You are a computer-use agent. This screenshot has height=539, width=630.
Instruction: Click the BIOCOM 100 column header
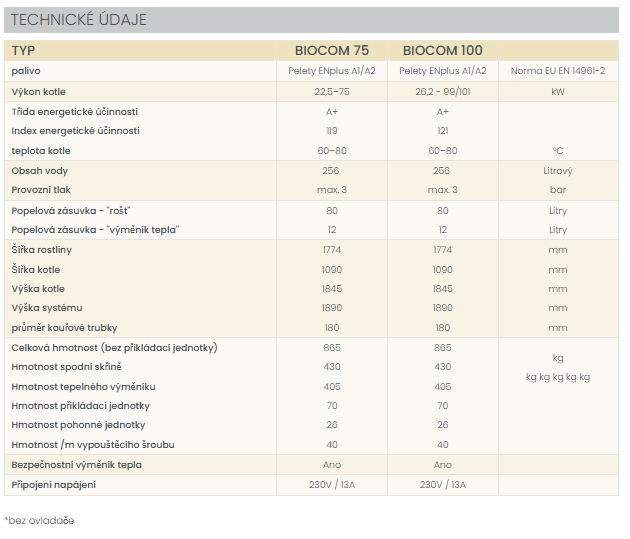point(442,51)
